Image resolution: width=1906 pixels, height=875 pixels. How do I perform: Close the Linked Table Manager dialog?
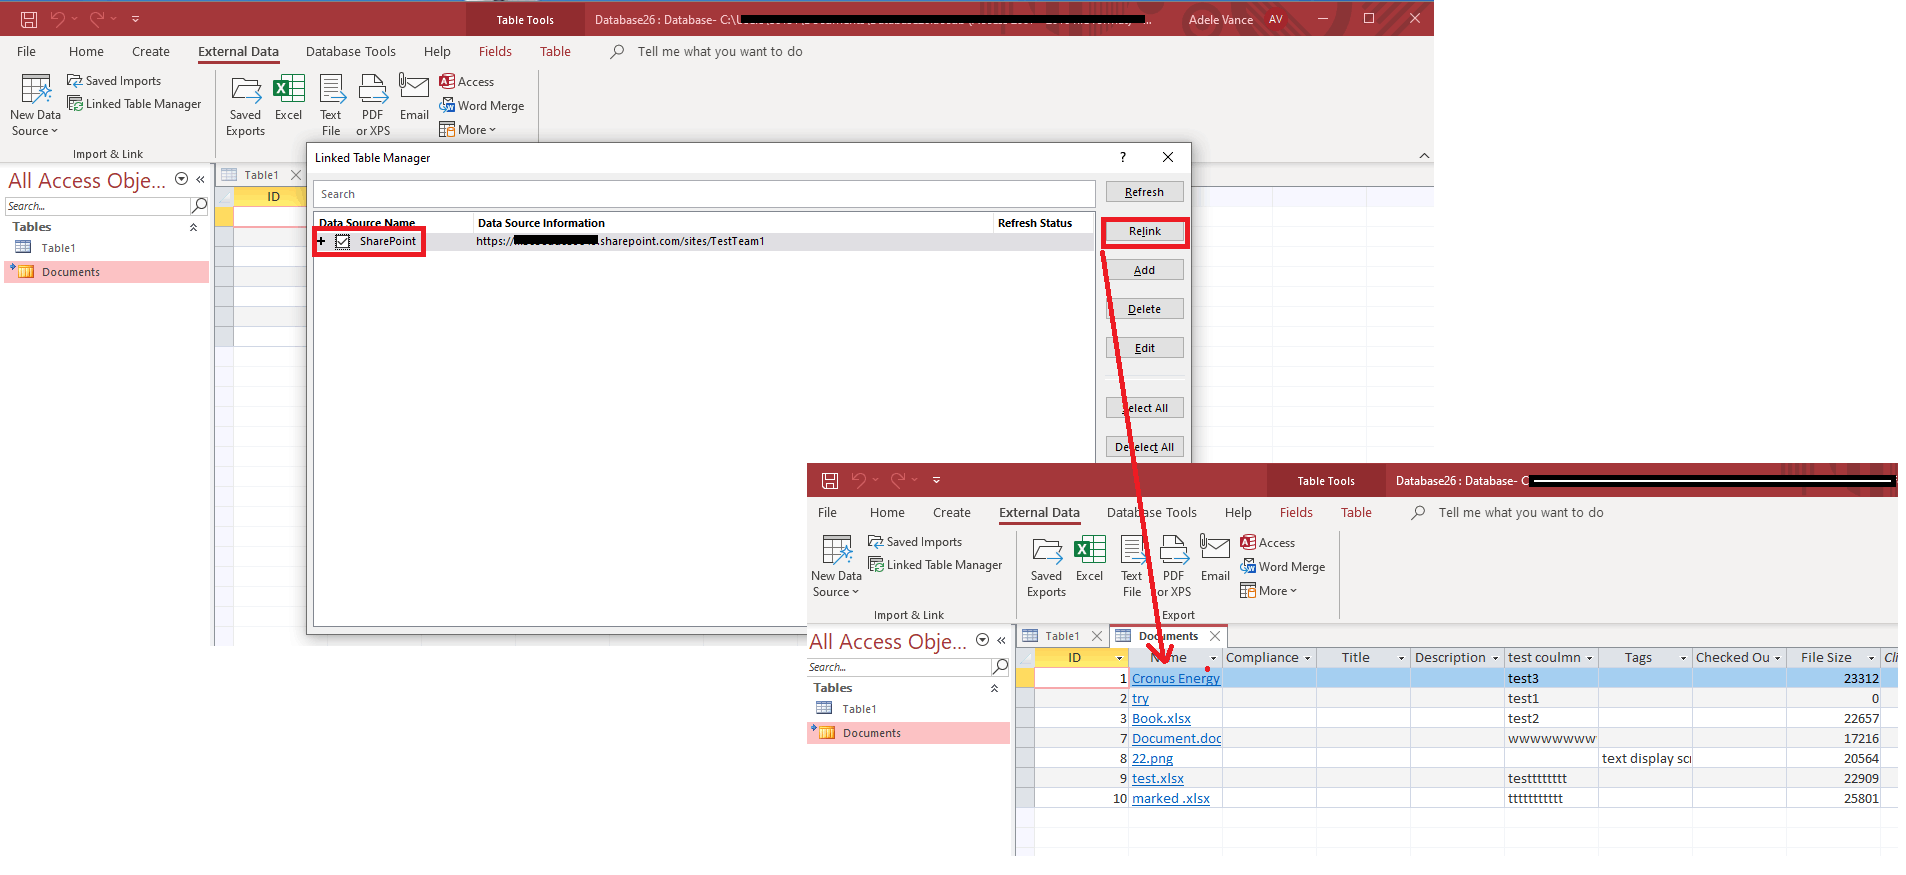coord(1168,157)
